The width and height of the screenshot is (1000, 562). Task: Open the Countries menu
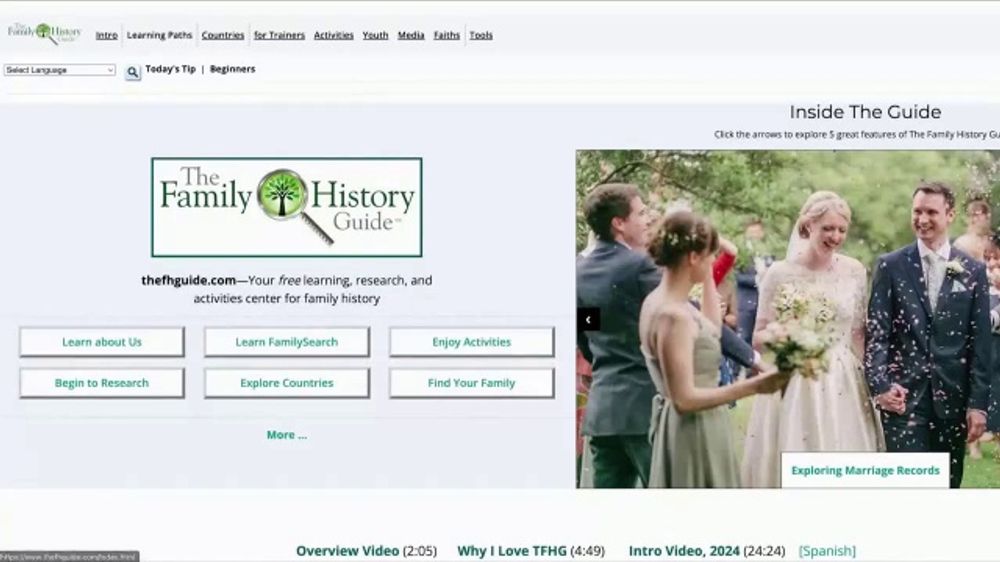coord(223,35)
